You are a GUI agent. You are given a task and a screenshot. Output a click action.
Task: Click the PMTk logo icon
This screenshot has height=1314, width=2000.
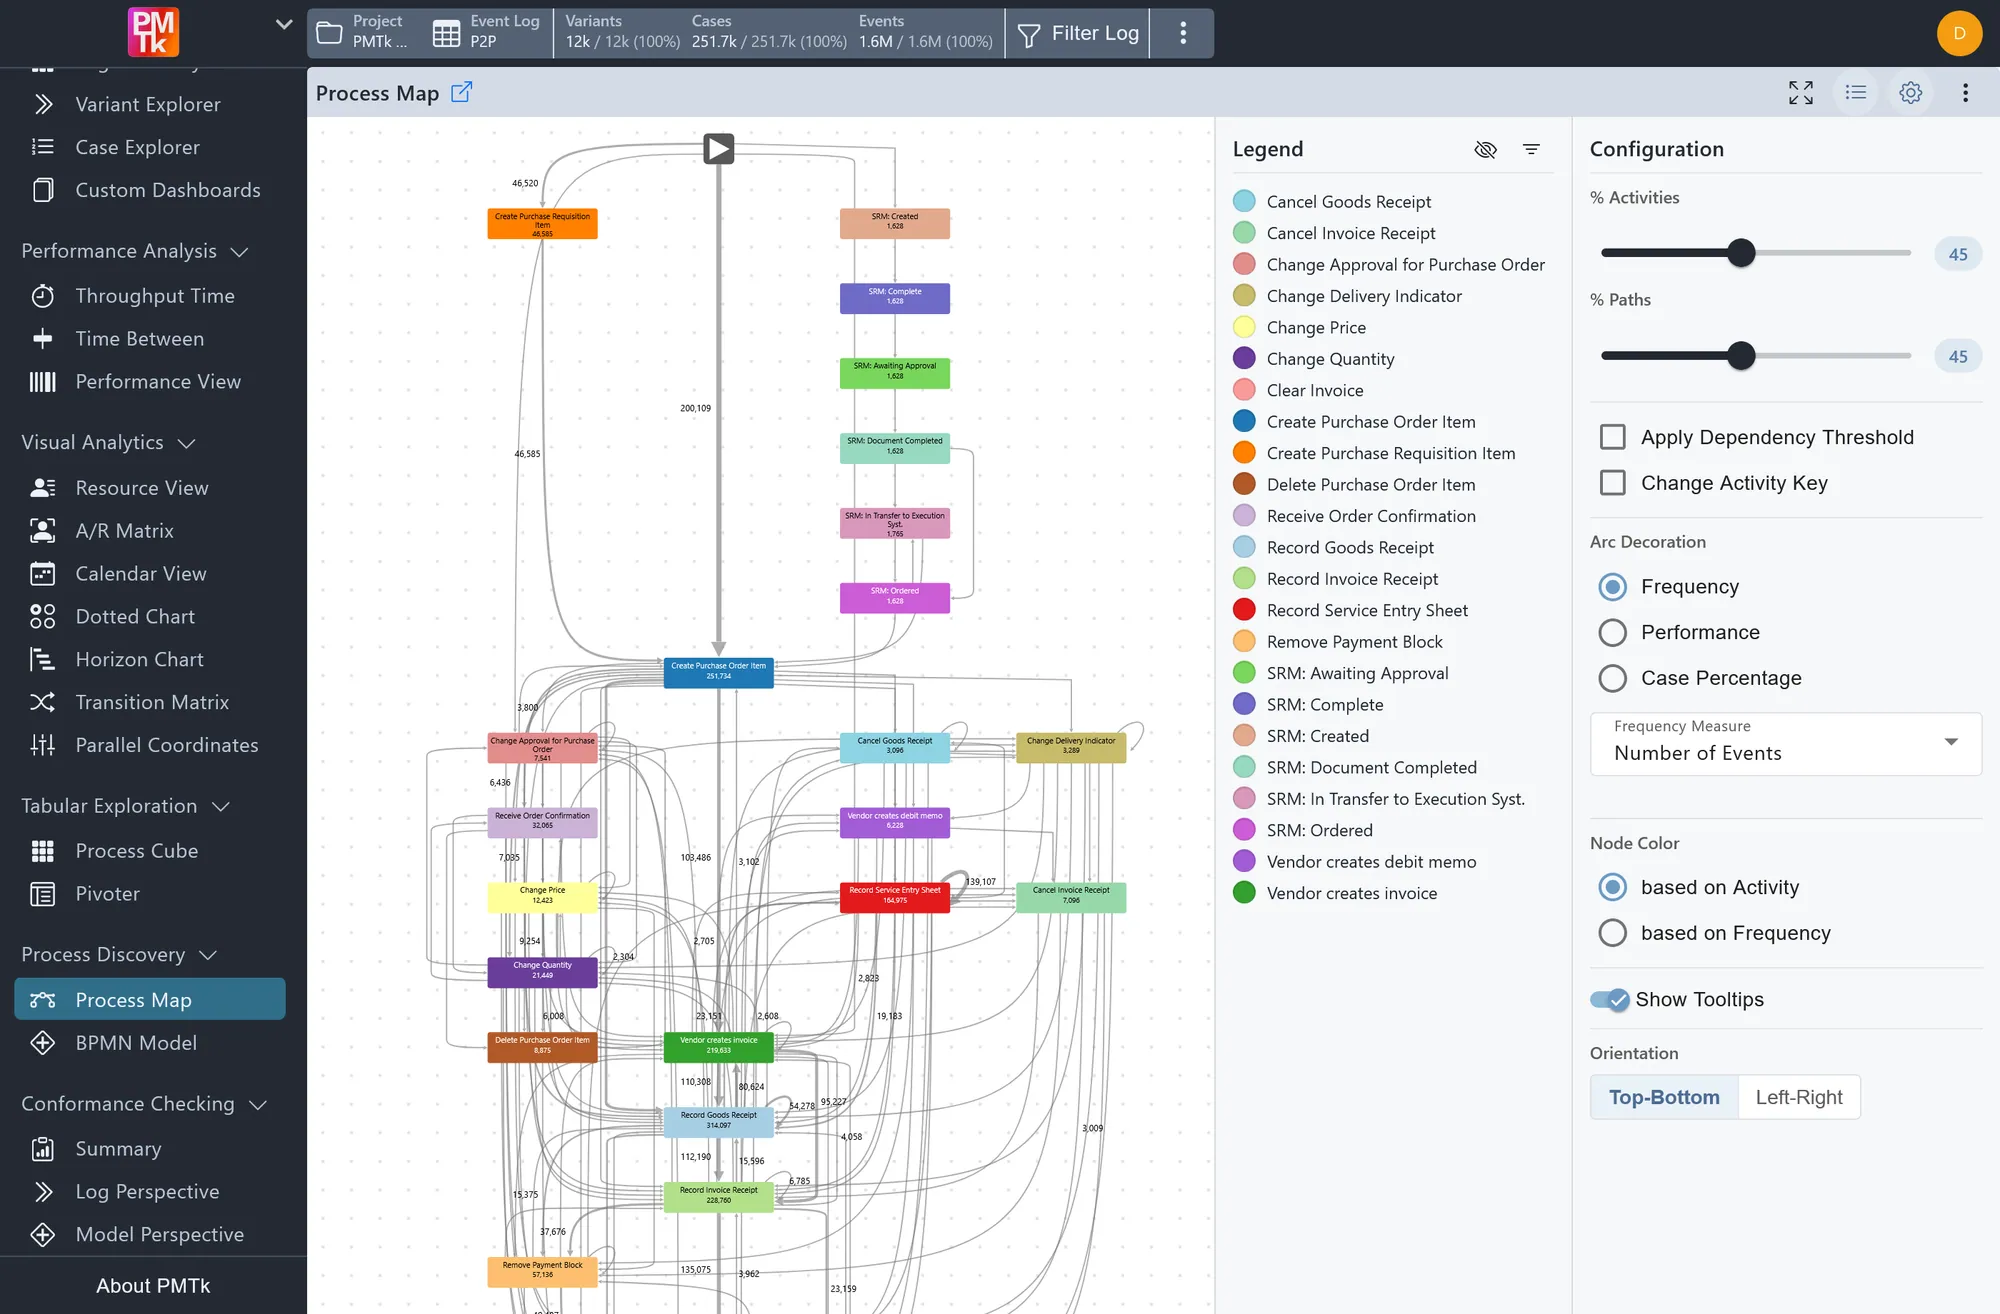click(x=153, y=32)
